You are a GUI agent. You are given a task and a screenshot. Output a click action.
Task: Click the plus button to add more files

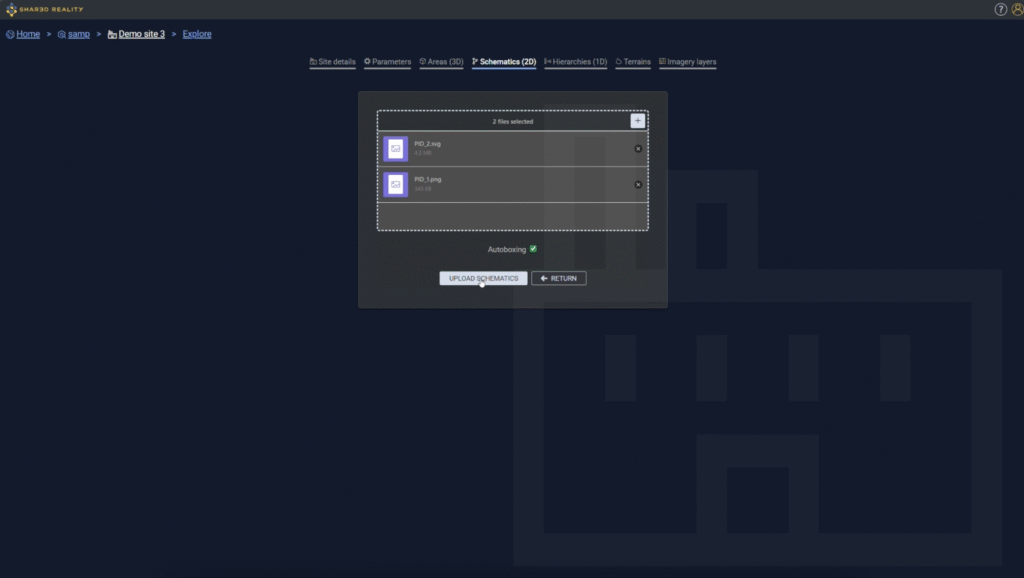coord(638,120)
